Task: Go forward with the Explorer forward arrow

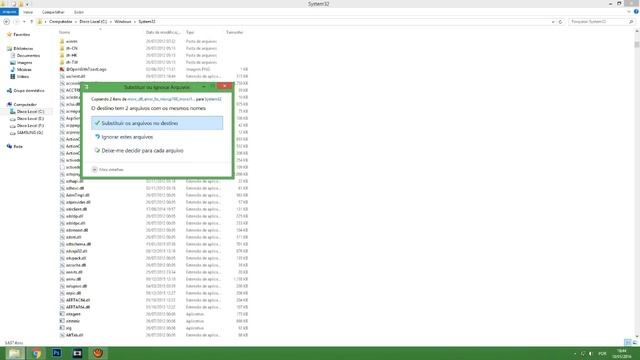Action: point(16,22)
